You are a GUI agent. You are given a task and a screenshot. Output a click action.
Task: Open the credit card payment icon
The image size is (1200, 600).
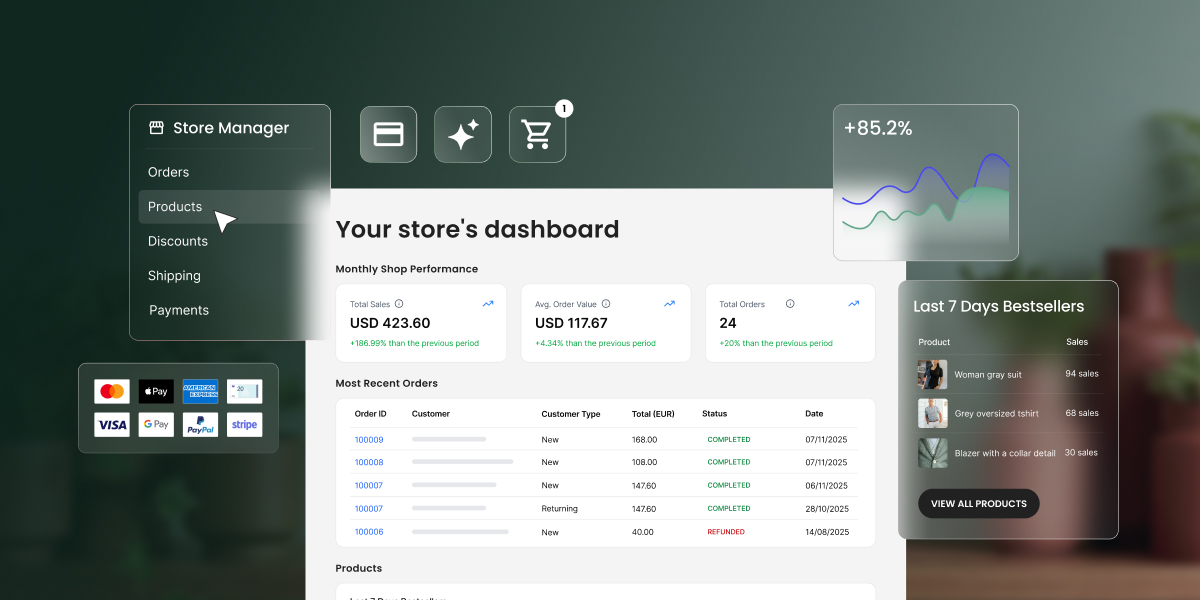click(x=388, y=134)
